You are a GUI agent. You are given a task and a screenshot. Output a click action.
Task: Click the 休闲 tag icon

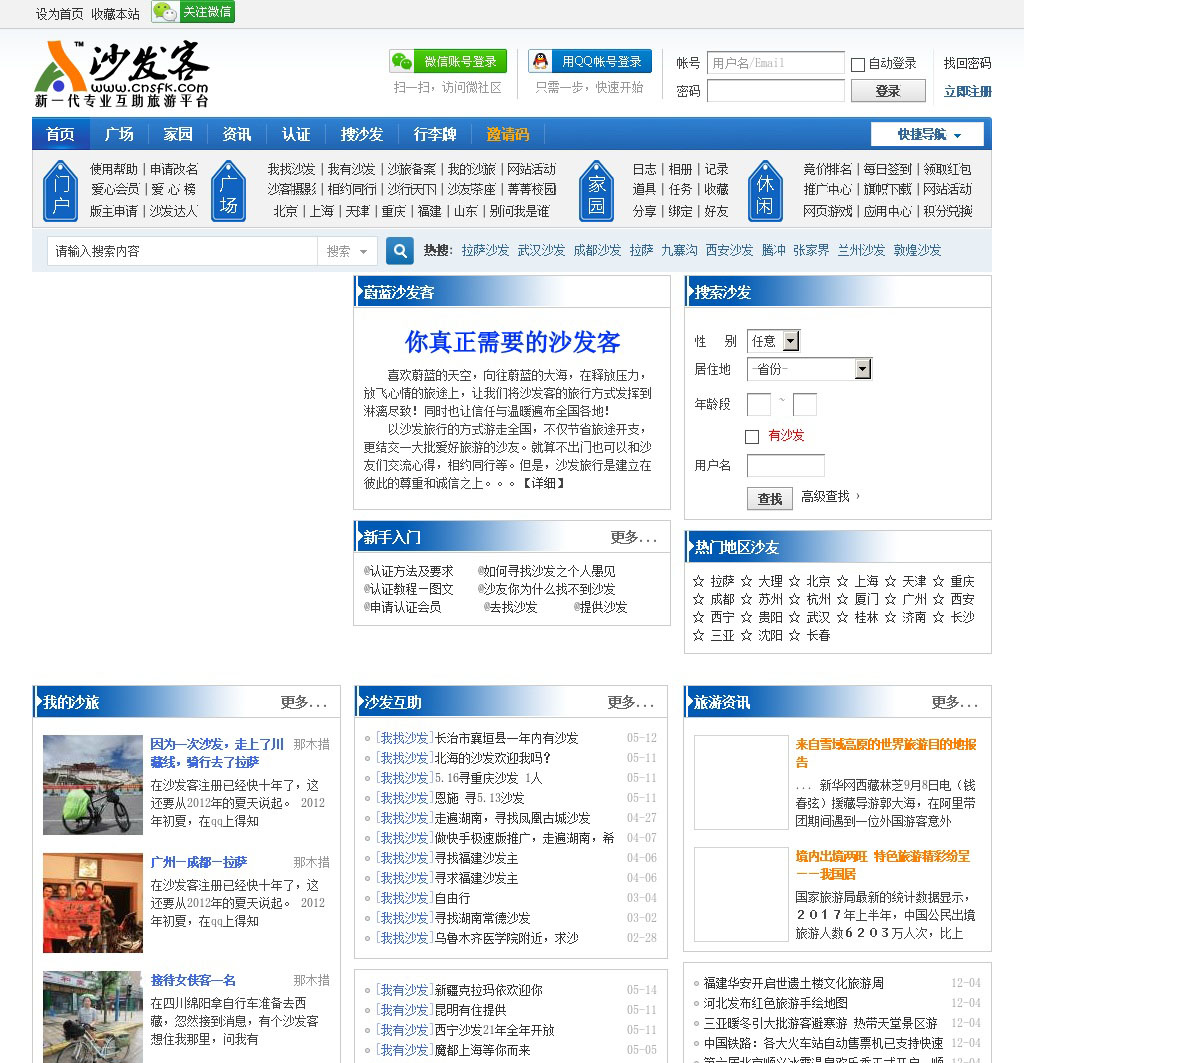coord(765,191)
